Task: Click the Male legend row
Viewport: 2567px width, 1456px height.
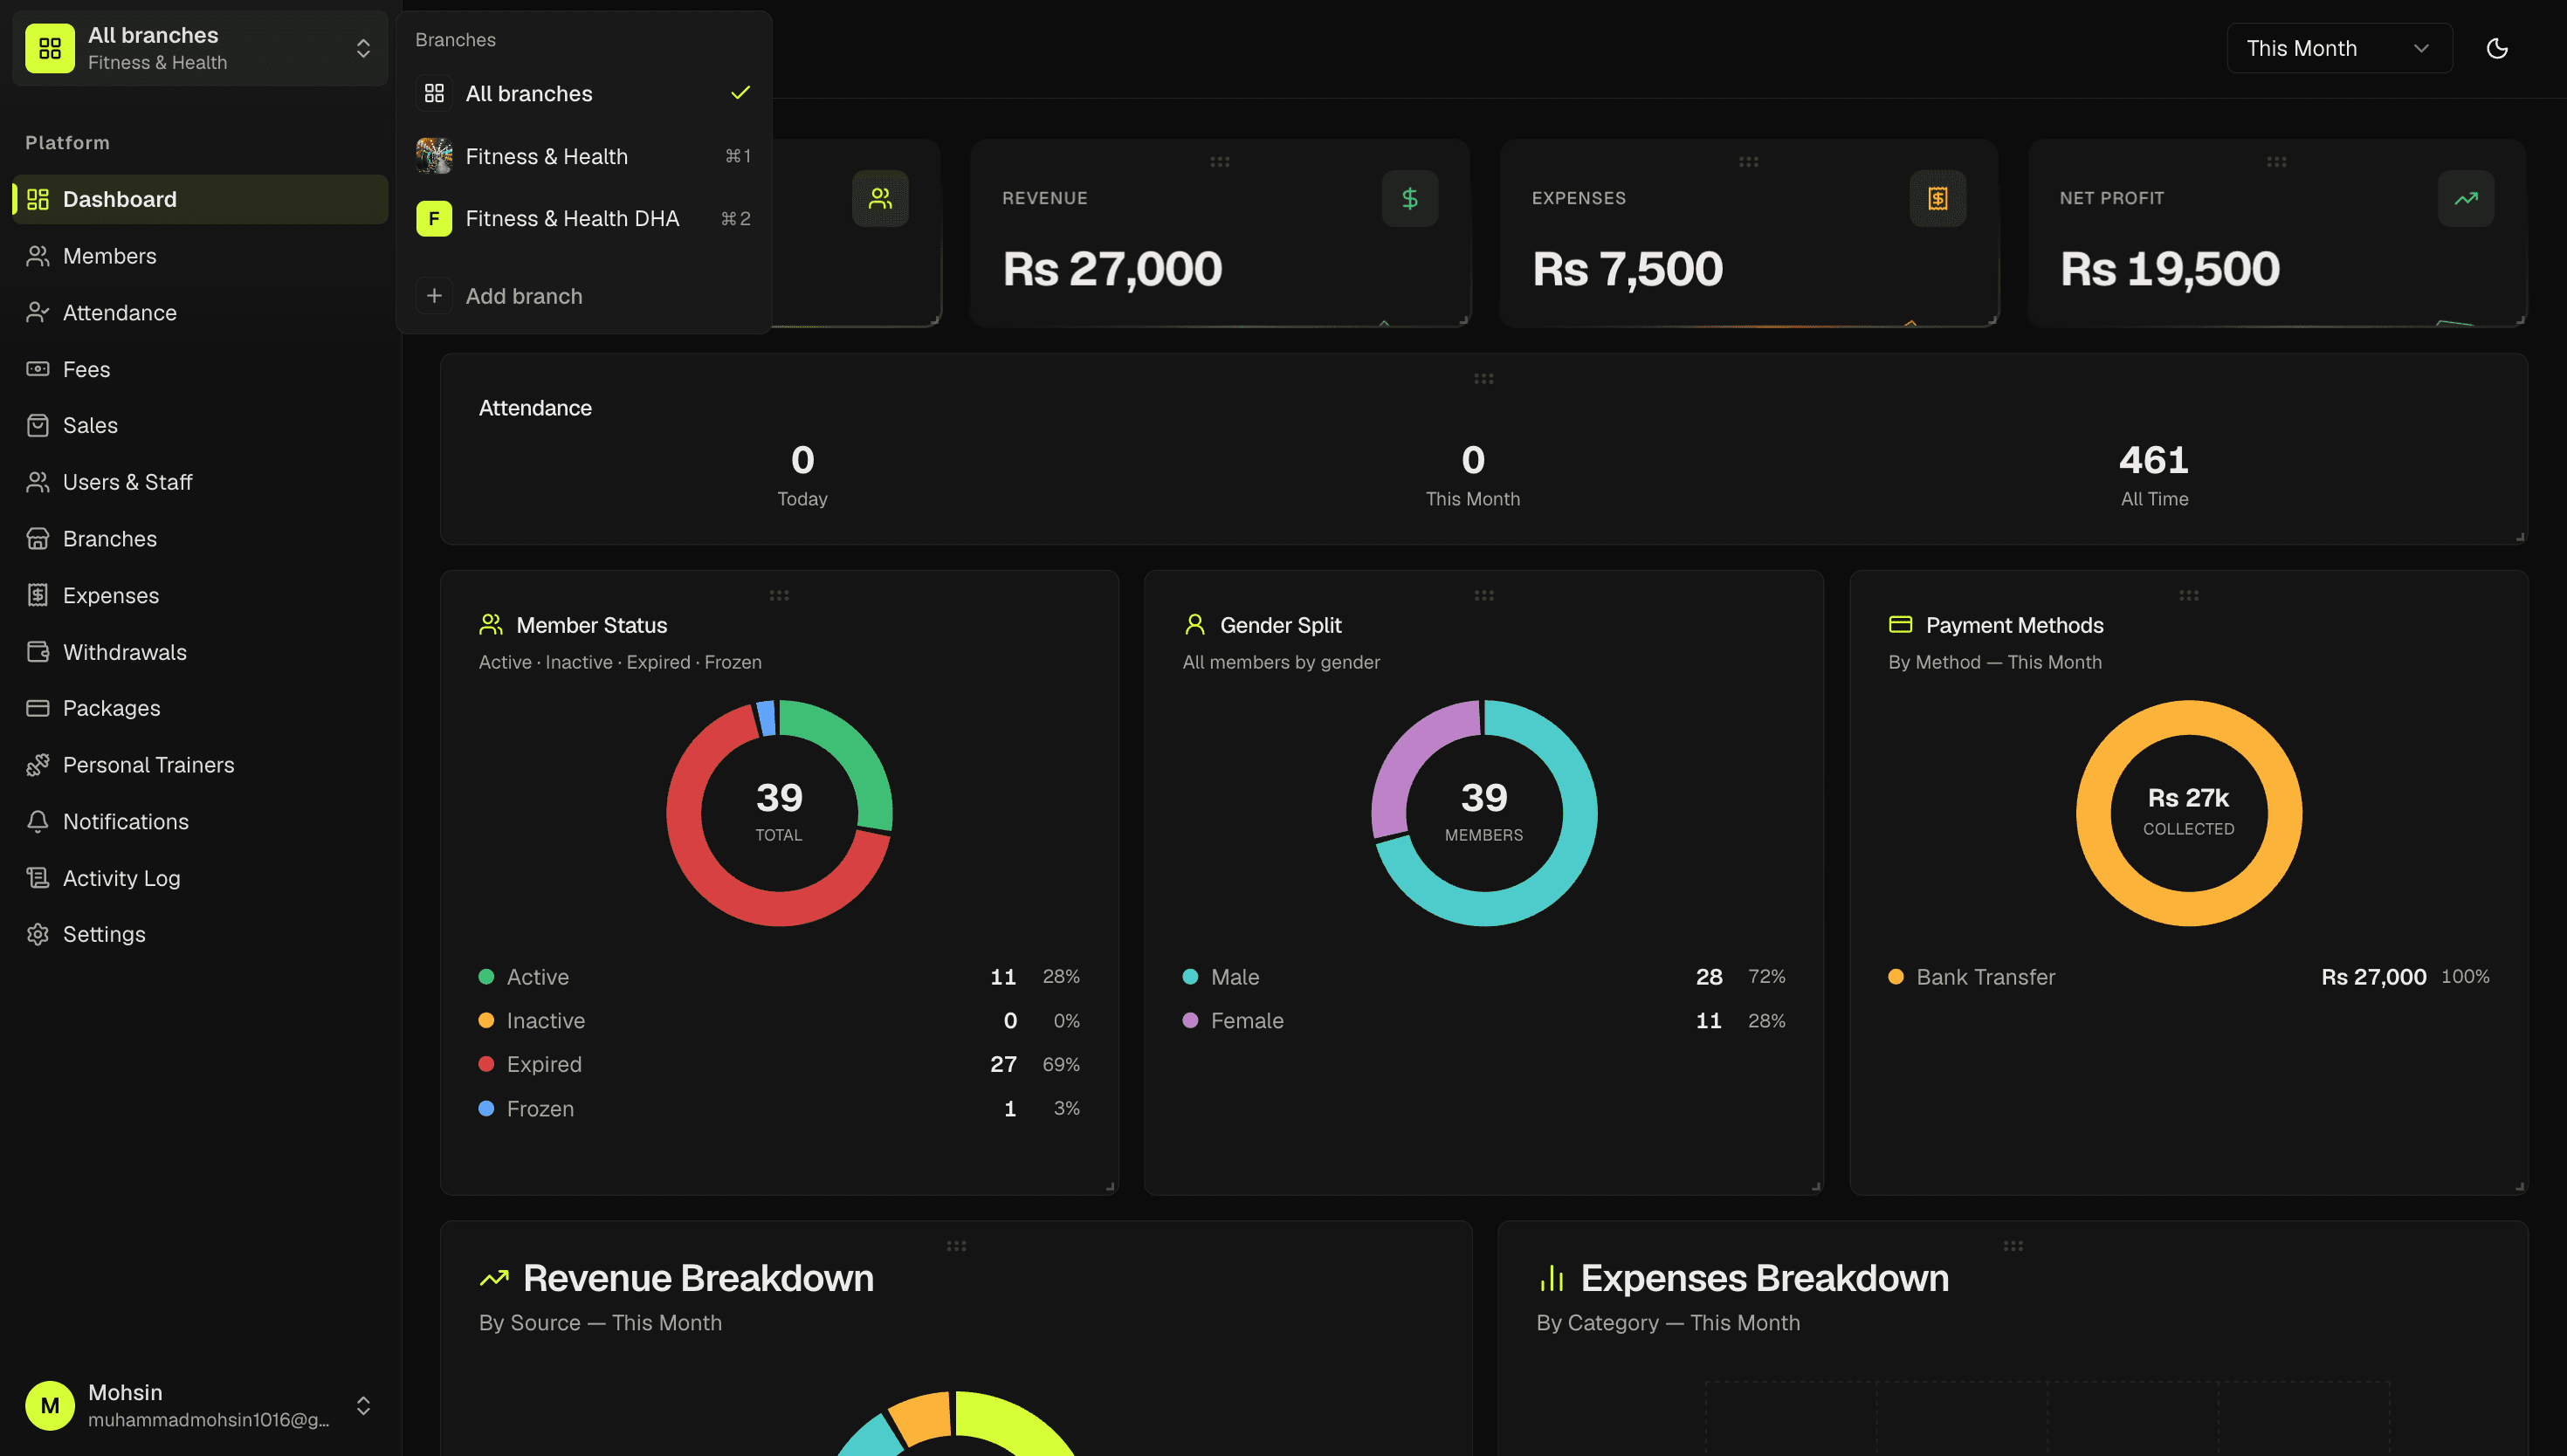Action: (x=1484, y=977)
